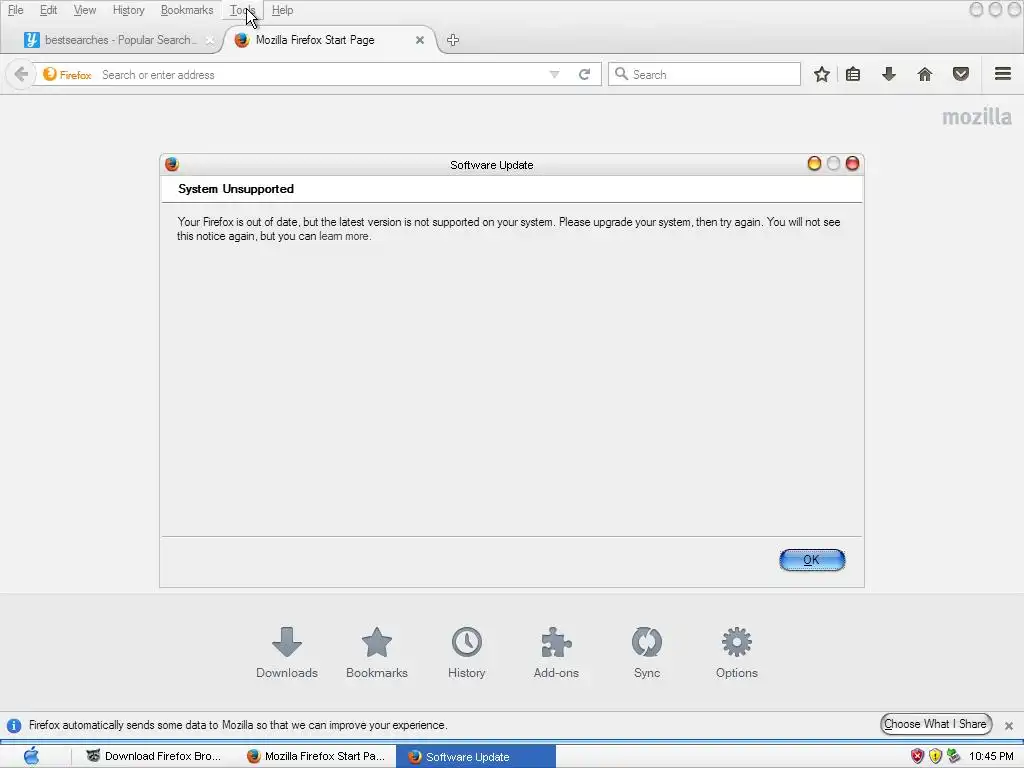Open the Tools menu
The image size is (1024, 768).
(242, 10)
